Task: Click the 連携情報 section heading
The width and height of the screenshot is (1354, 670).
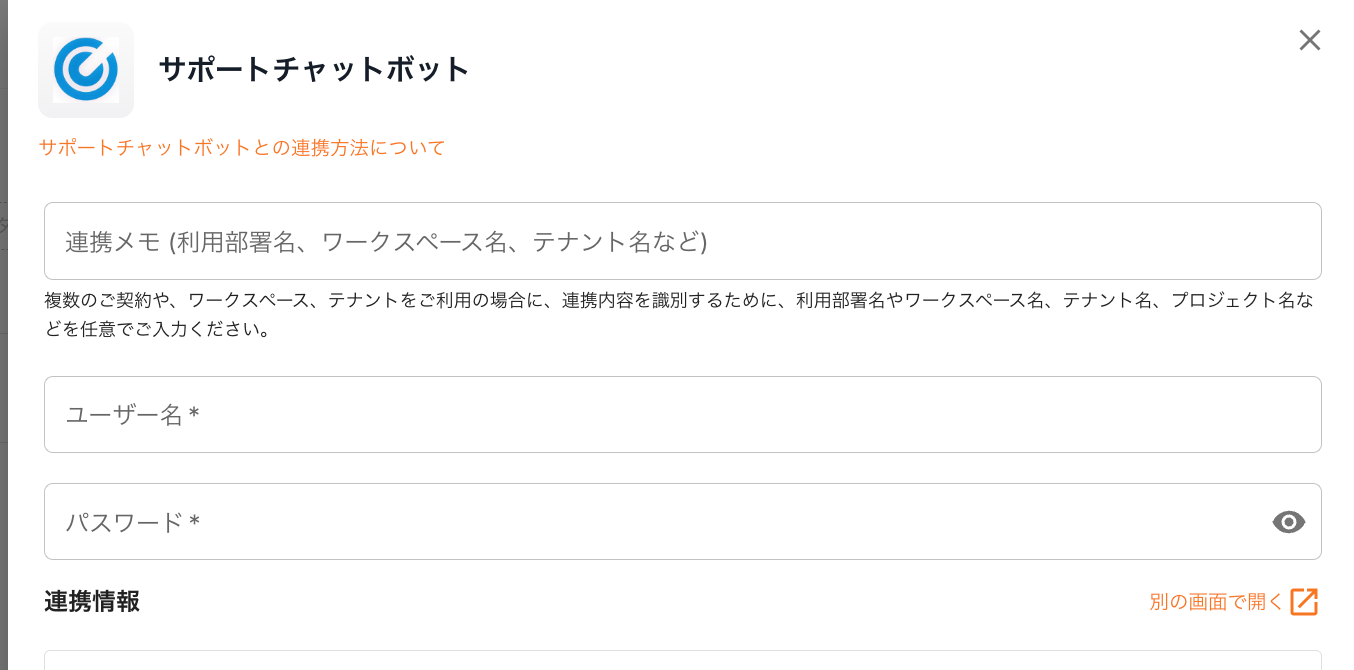Action: pos(92,602)
